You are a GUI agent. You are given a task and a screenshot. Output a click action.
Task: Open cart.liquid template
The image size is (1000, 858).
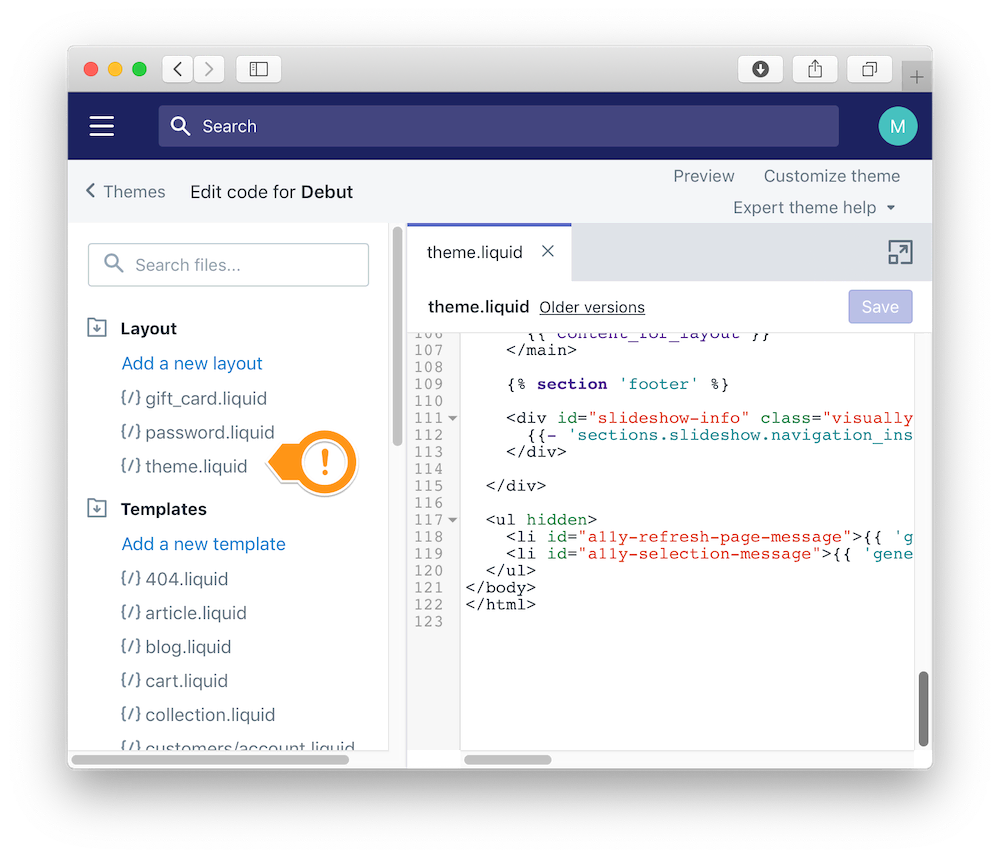click(174, 681)
